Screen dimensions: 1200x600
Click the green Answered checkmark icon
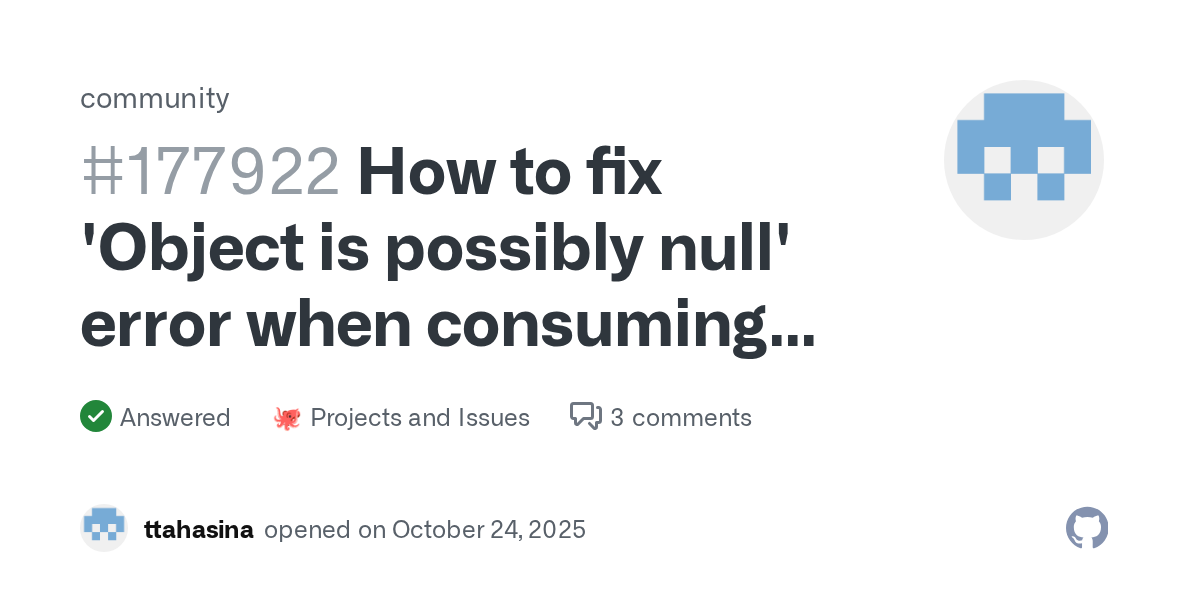95,416
